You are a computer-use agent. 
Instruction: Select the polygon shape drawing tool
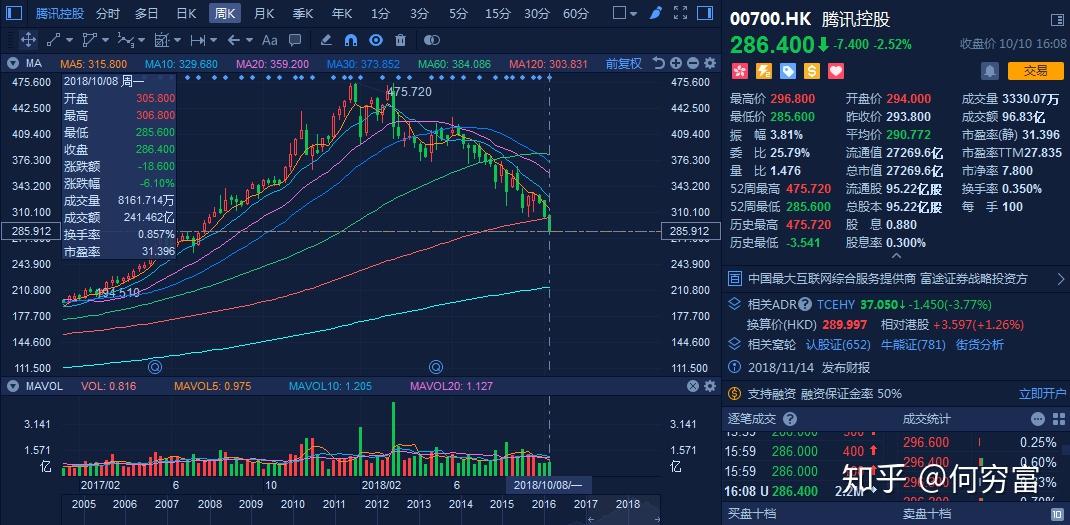tap(90, 40)
